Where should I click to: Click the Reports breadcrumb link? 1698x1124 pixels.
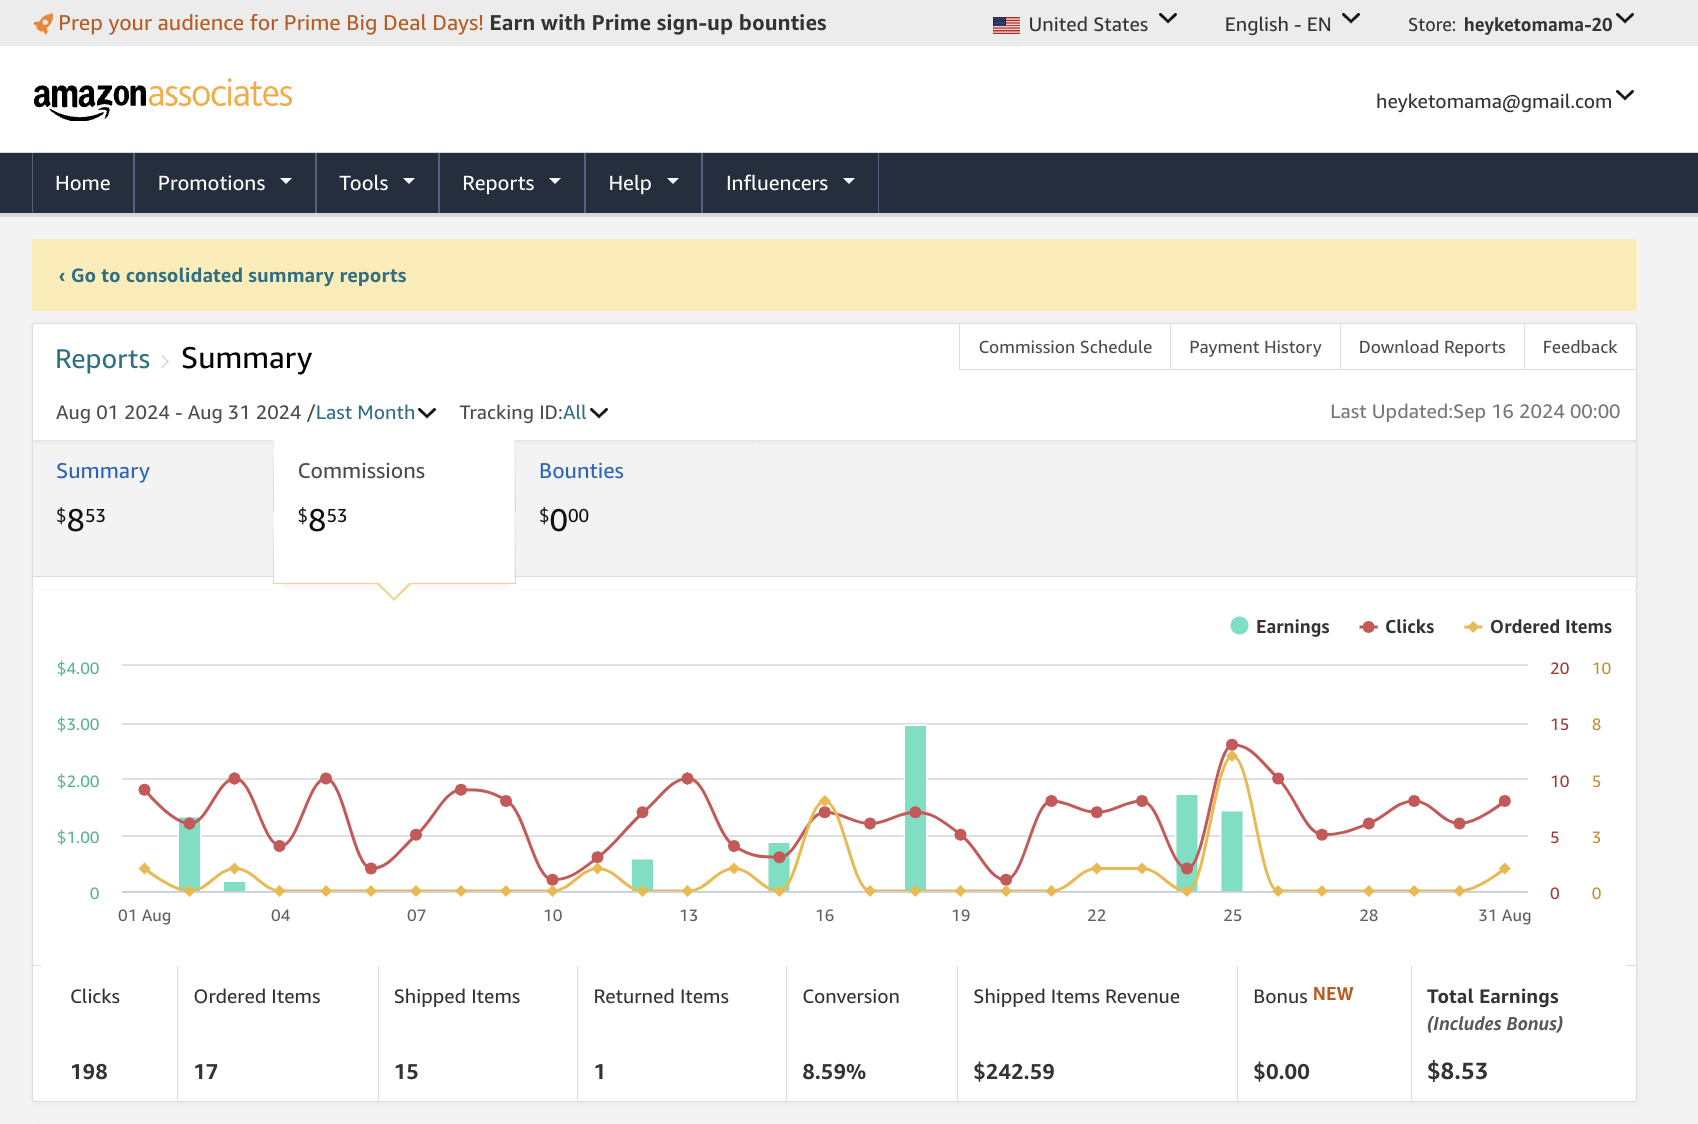point(102,359)
